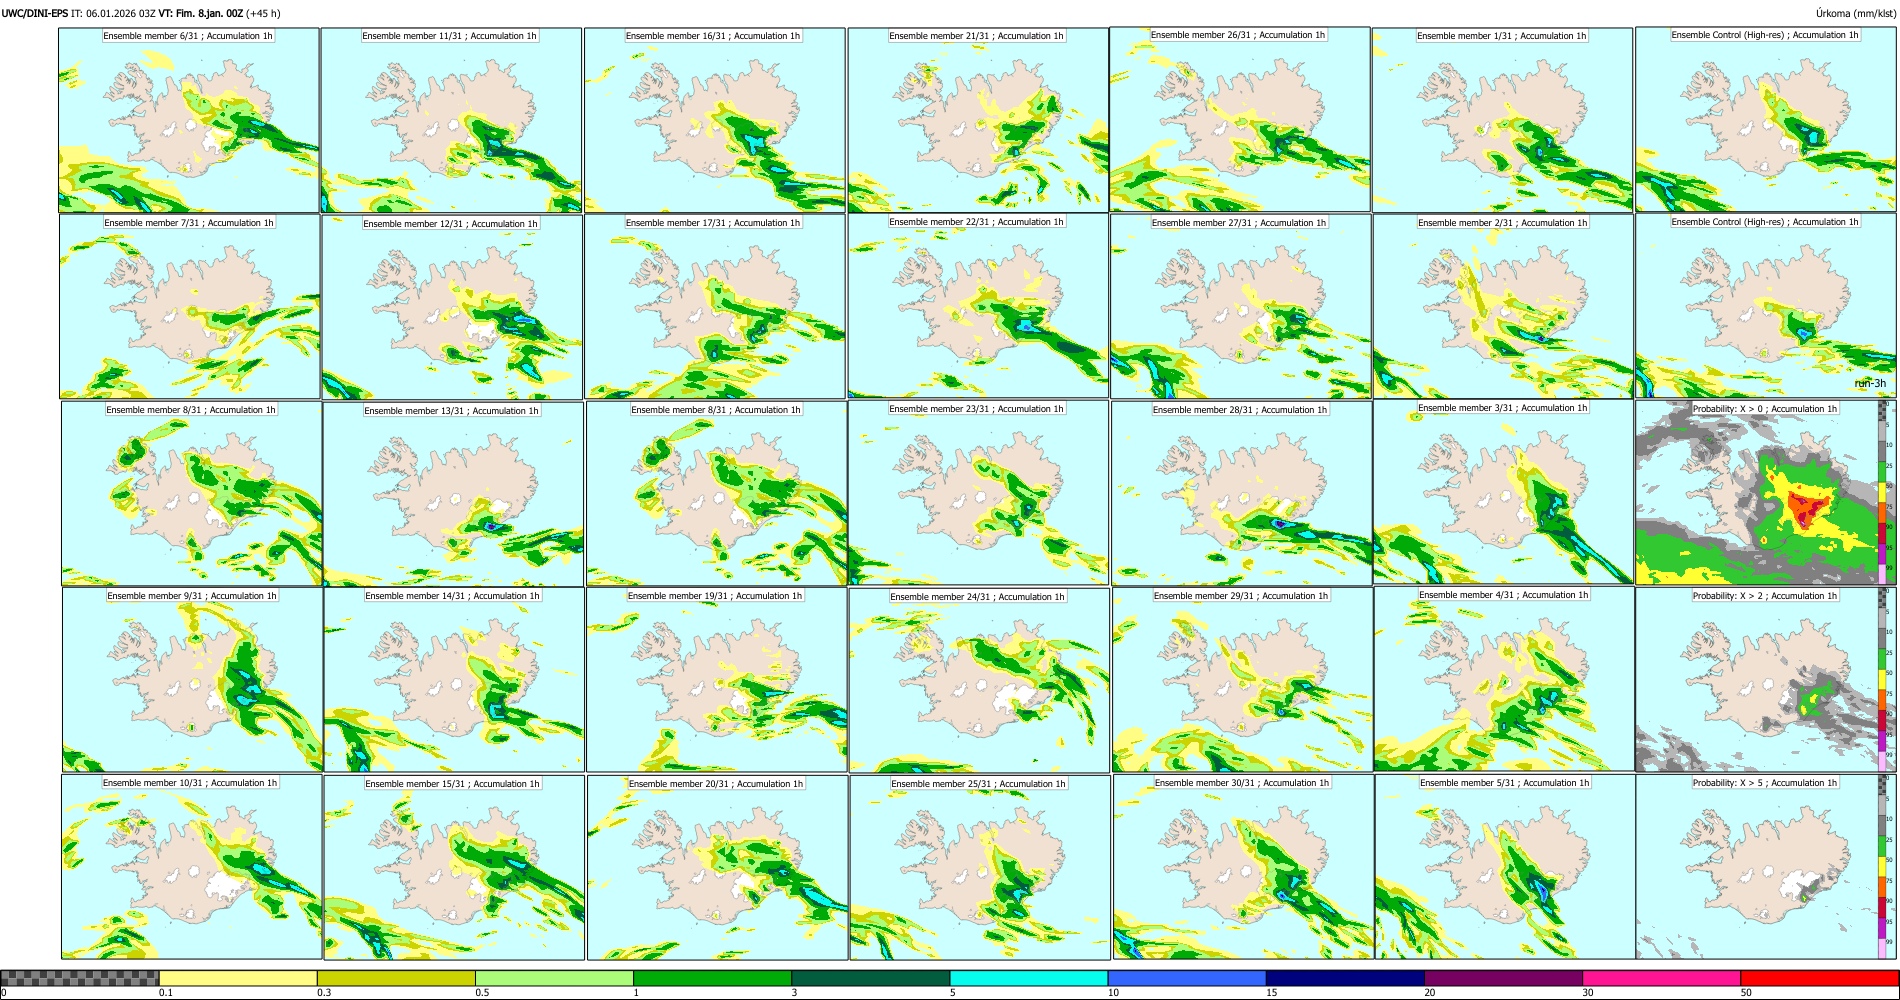The image size is (1900, 1000).
Task: Open the Ensemble member 15/31 map
Action: pyautogui.click(x=454, y=868)
